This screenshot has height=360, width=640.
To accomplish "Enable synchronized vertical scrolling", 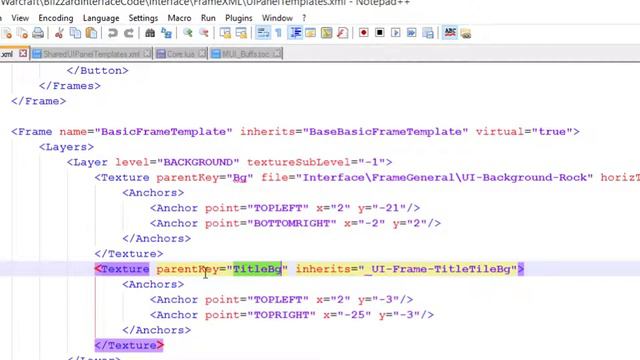I will pos(225,33).
